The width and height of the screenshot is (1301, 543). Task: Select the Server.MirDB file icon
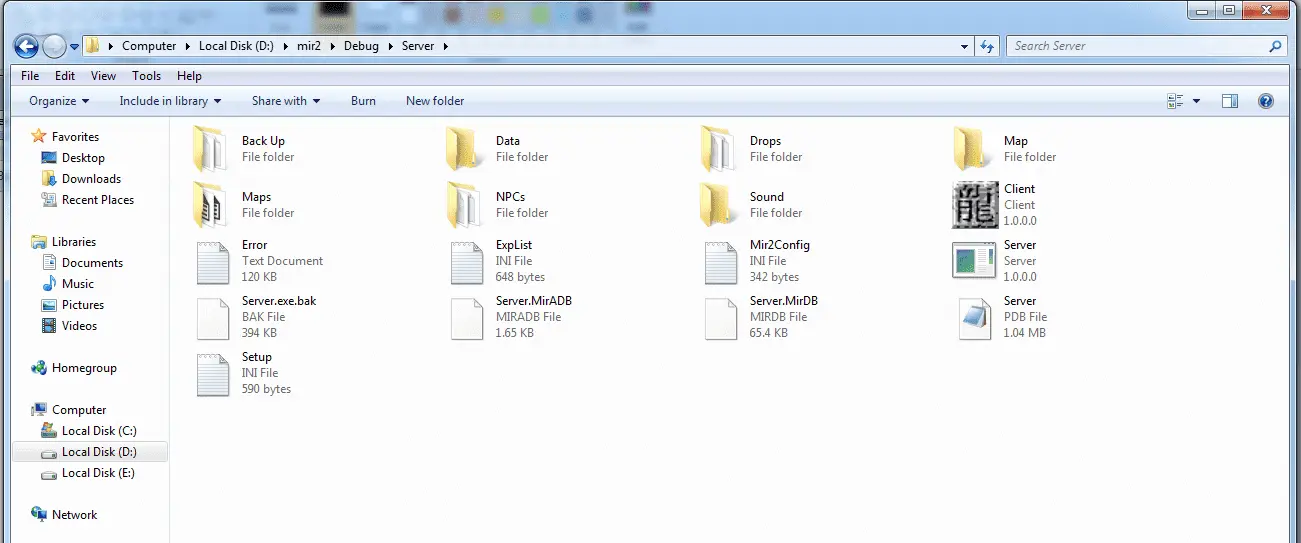coord(720,317)
